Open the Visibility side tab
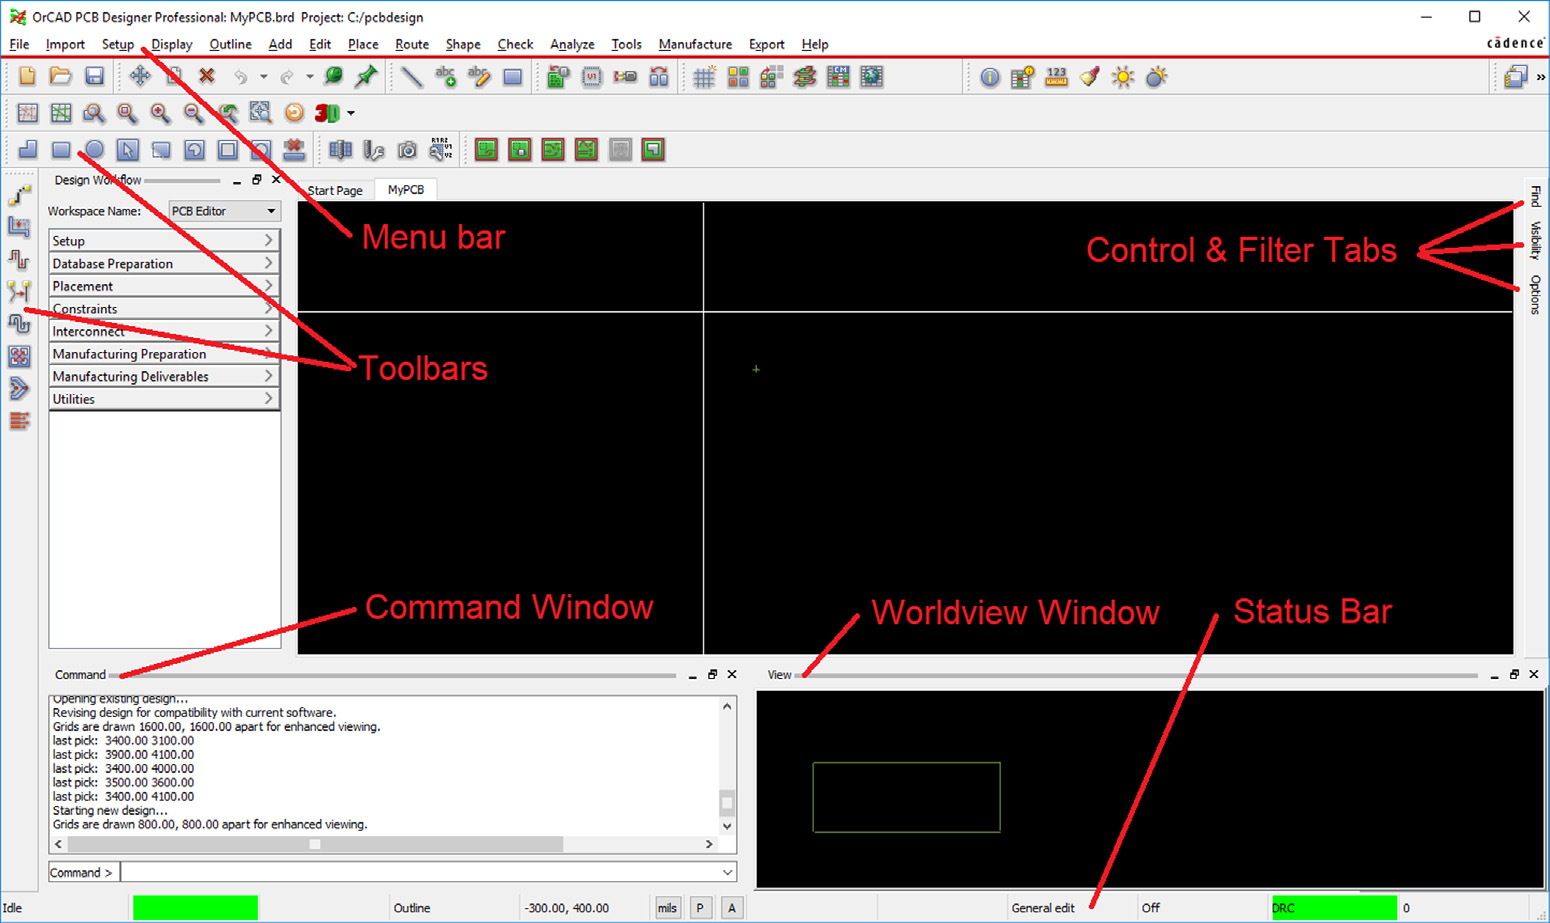Screen dimensions: 1550x923 coord(1535,240)
